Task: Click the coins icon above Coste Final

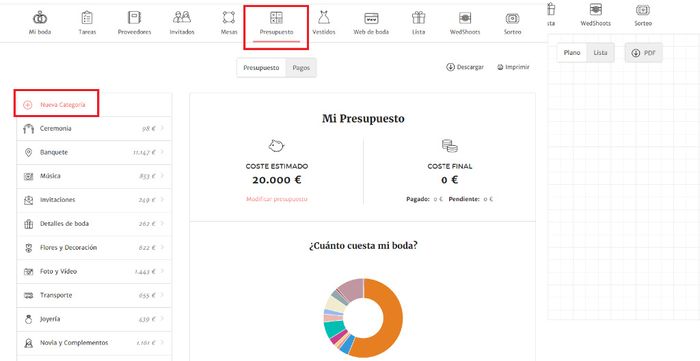Action: click(x=450, y=146)
